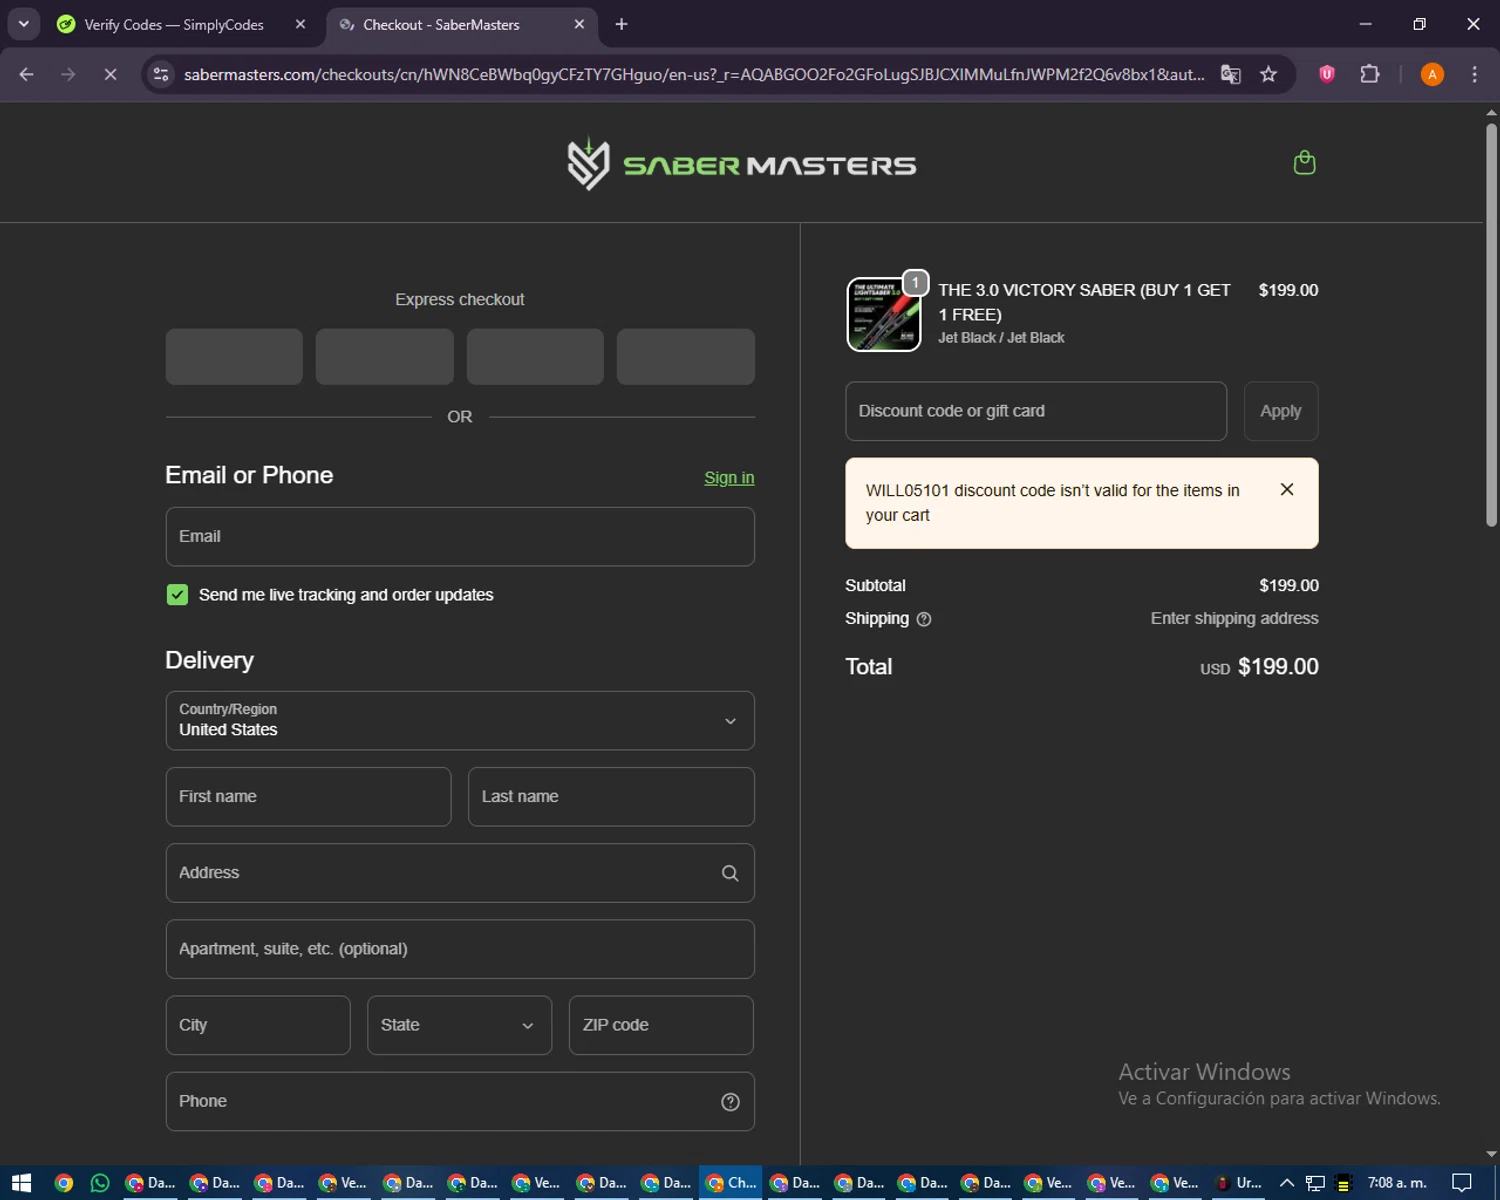Image resolution: width=1500 pixels, height=1200 pixels.
Task: Close the Verify Codes — SimplyCodes tab
Action: (300, 24)
